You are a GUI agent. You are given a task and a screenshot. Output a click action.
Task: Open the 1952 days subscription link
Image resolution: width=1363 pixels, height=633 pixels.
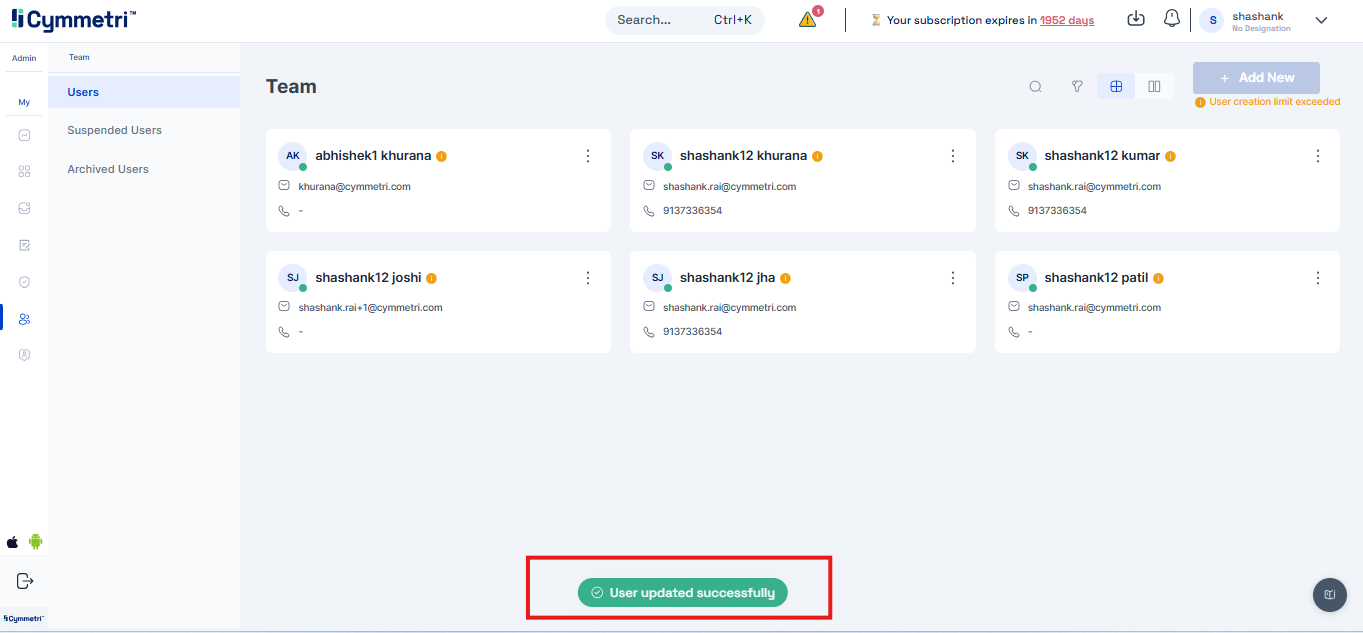click(1067, 20)
